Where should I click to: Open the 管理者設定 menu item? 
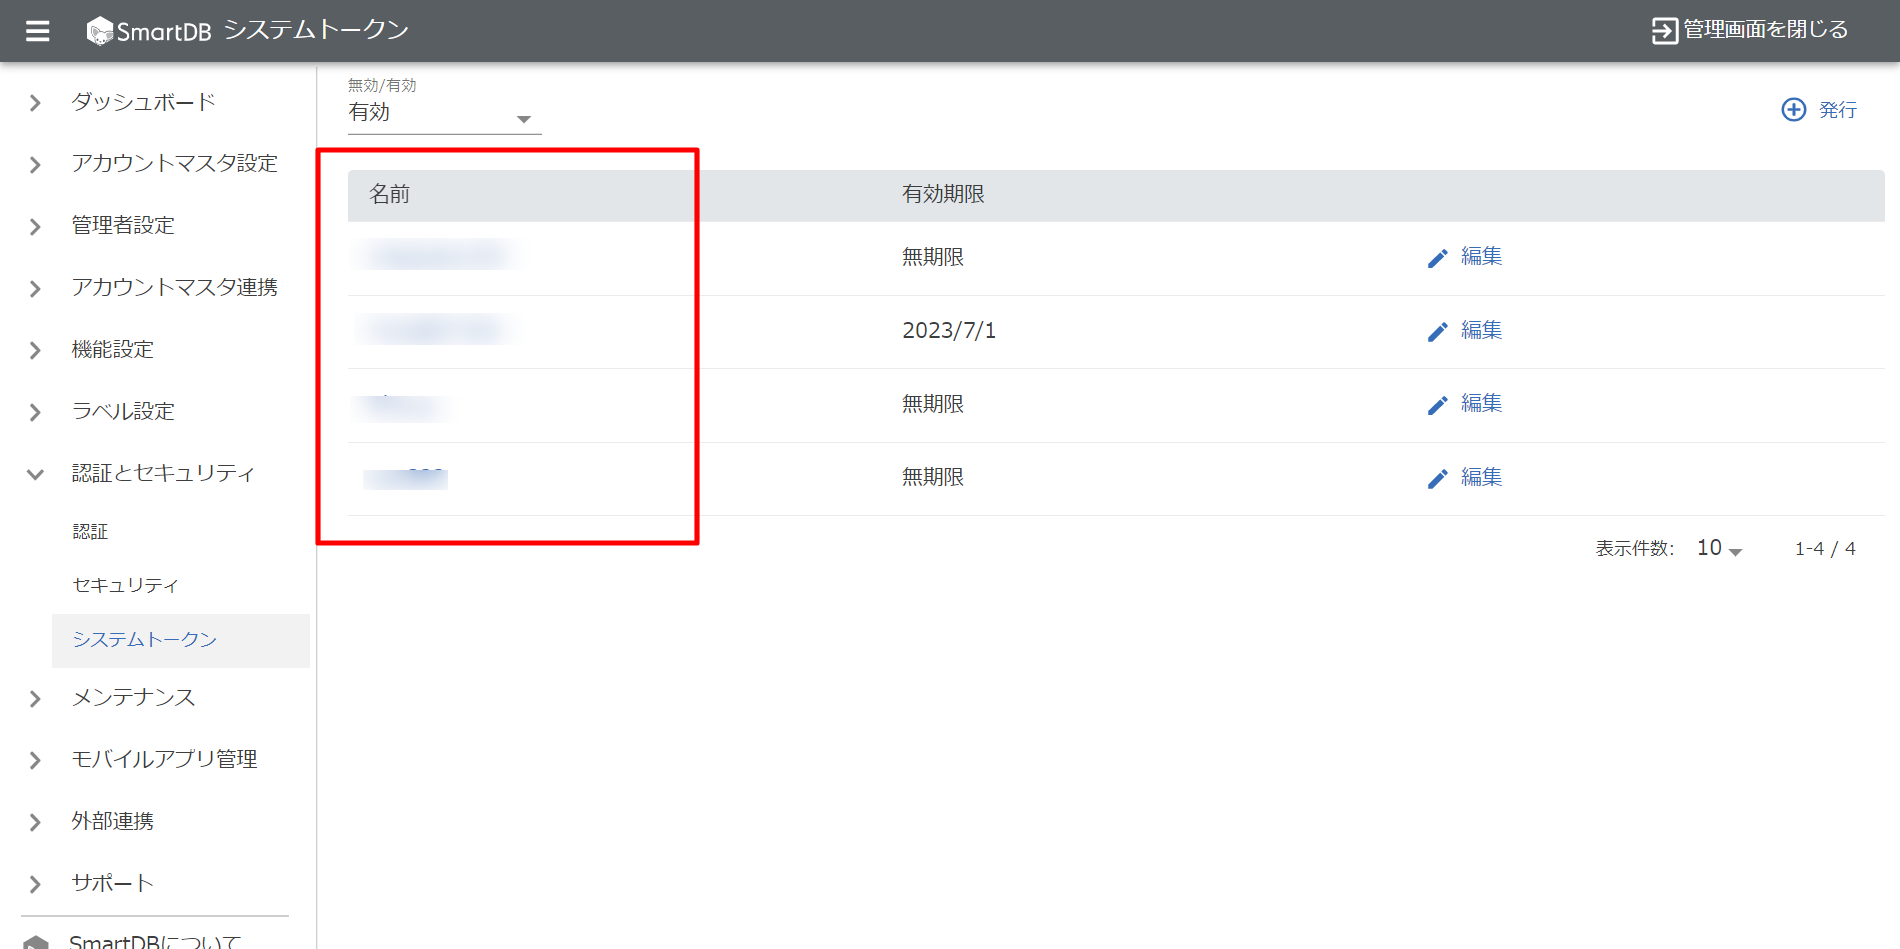click(123, 225)
